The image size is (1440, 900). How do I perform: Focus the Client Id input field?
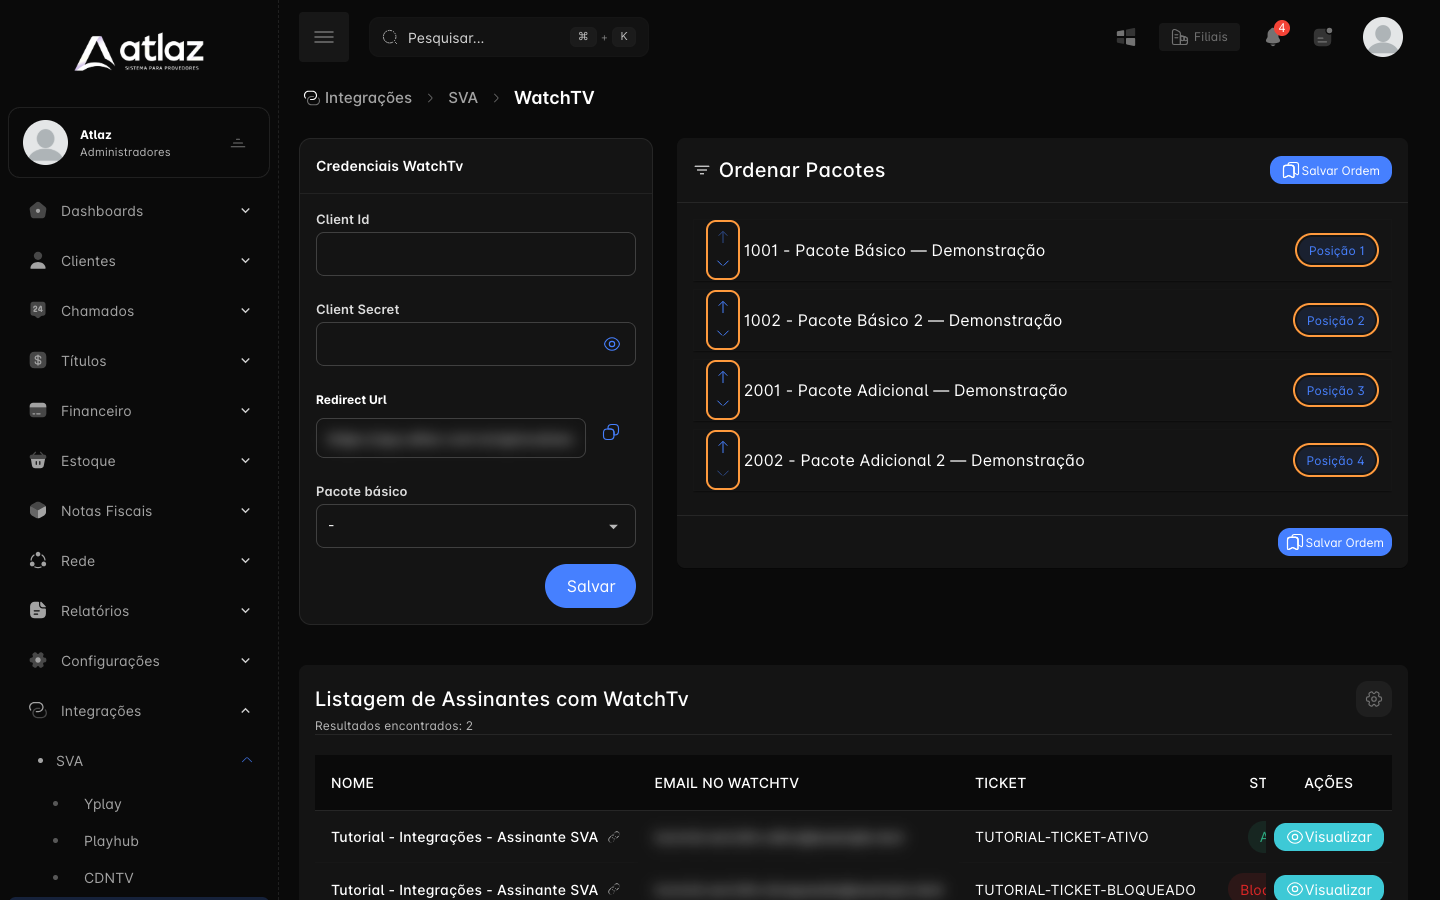pyautogui.click(x=476, y=254)
